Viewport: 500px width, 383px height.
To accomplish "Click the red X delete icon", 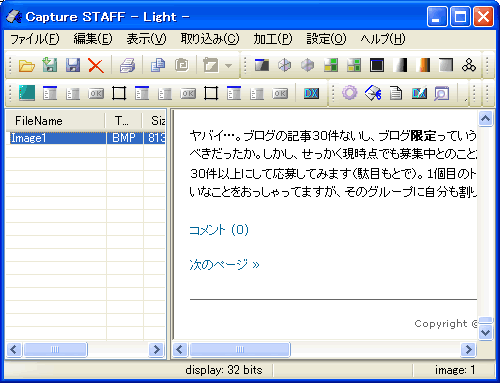I will point(96,65).
